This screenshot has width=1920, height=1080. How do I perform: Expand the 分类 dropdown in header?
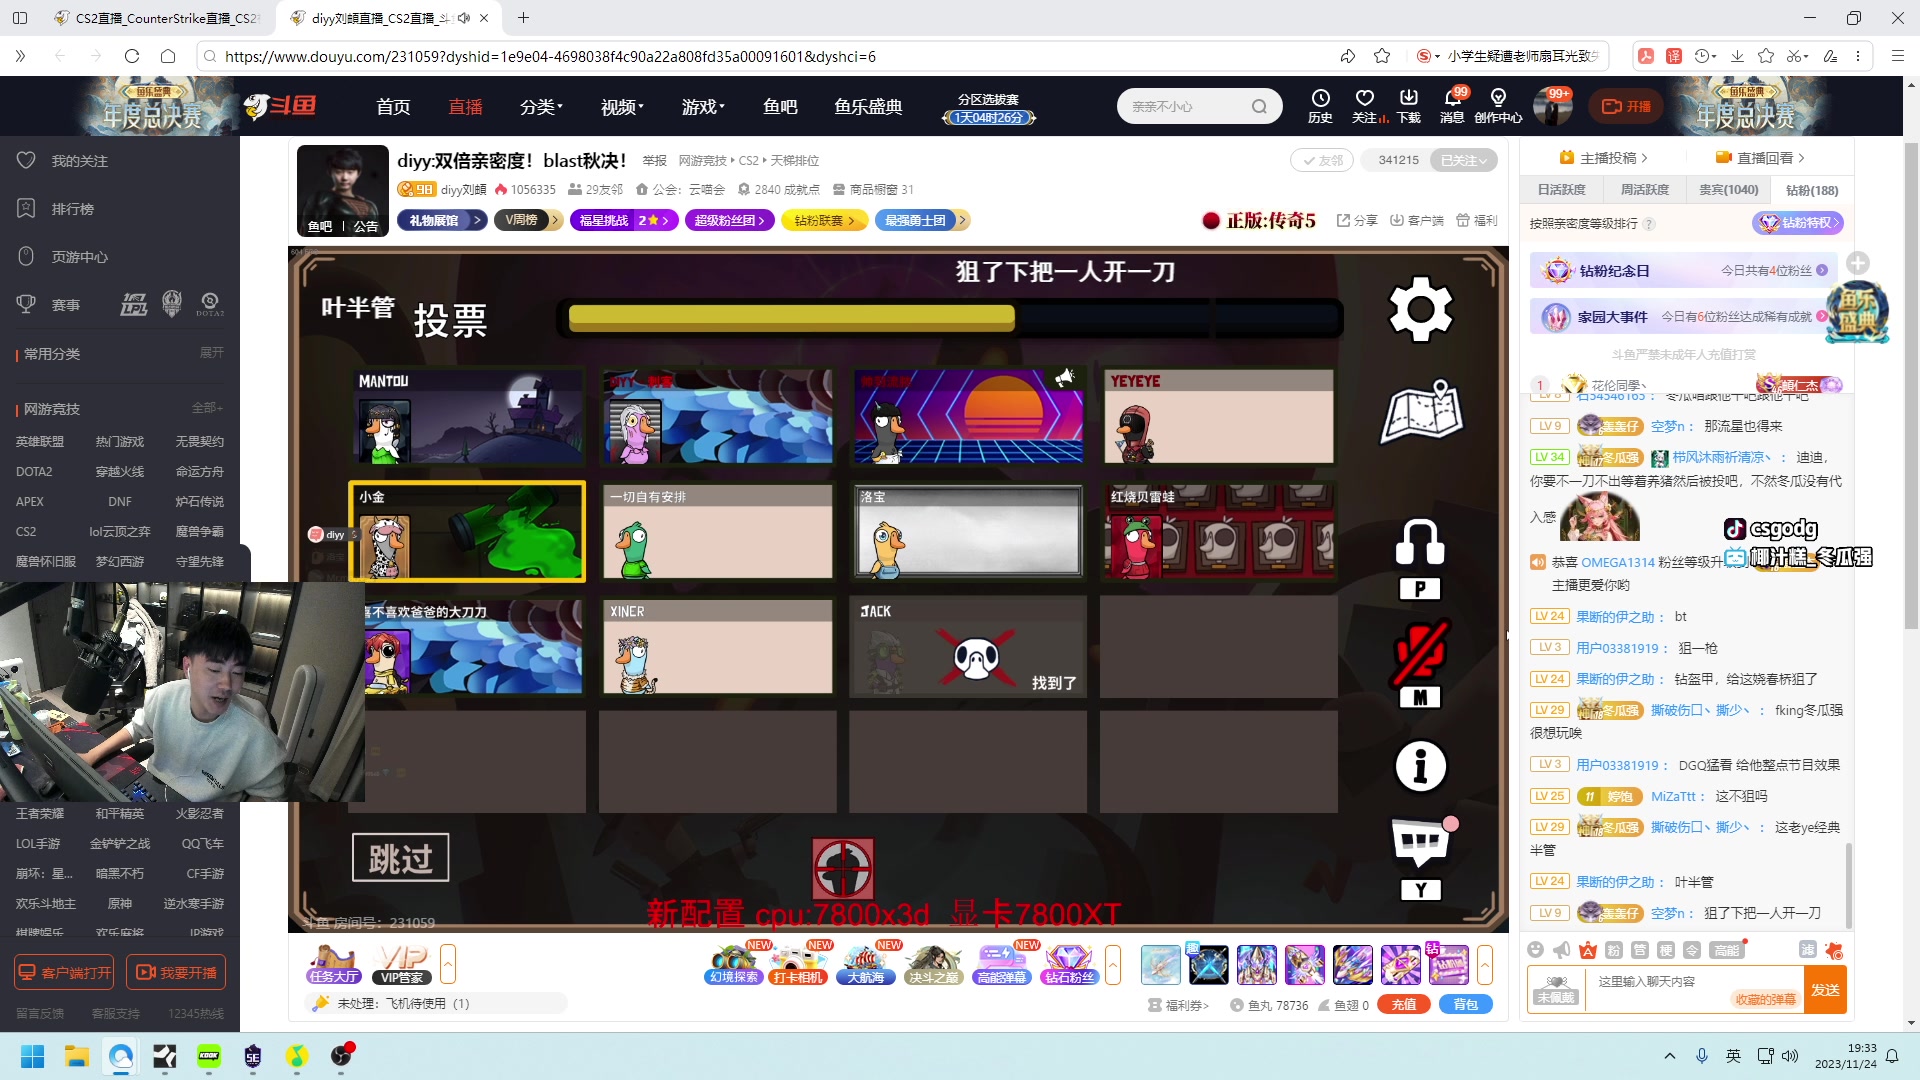tap(542, 106)
